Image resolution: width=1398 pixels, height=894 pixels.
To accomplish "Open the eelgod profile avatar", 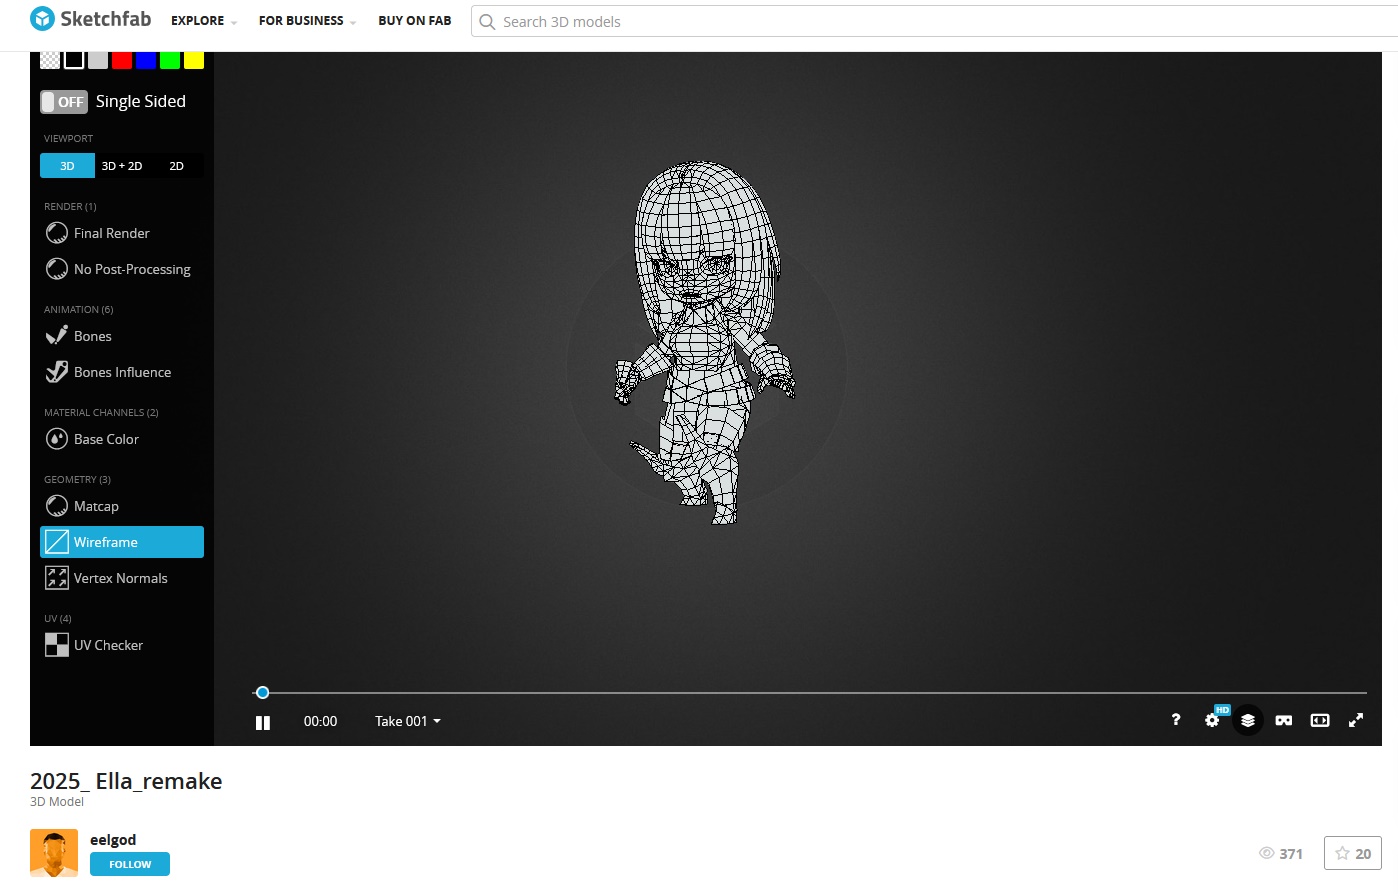I will [54, 853].
